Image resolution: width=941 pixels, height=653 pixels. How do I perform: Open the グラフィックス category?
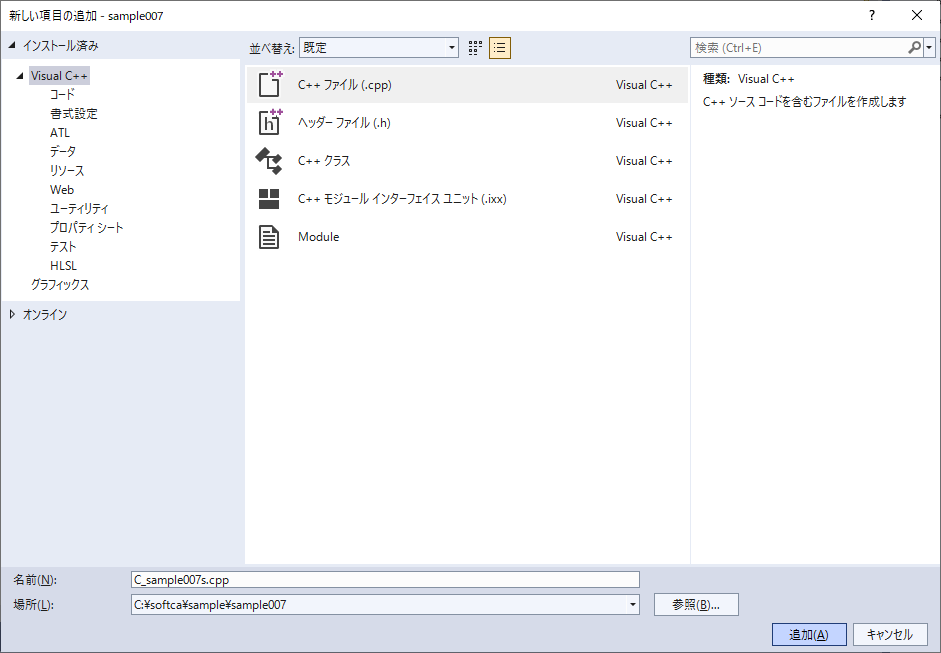[x=60, y=285]
